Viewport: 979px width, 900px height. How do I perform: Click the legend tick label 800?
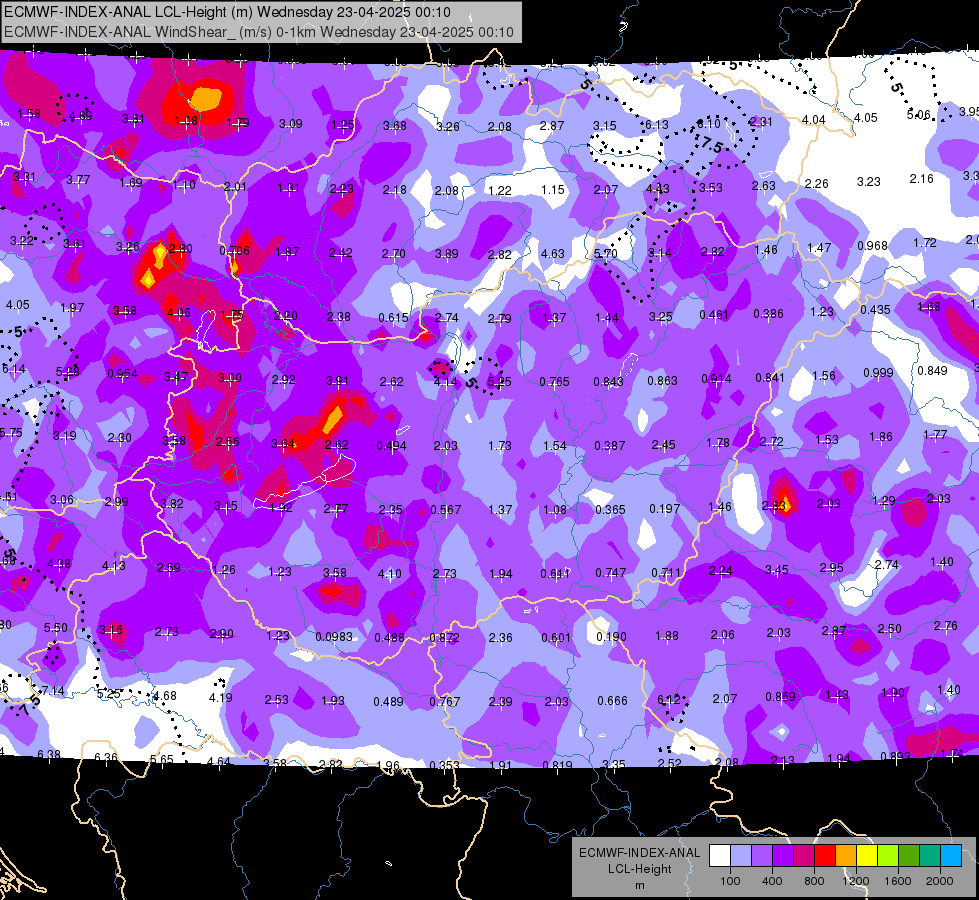[814, 881]
